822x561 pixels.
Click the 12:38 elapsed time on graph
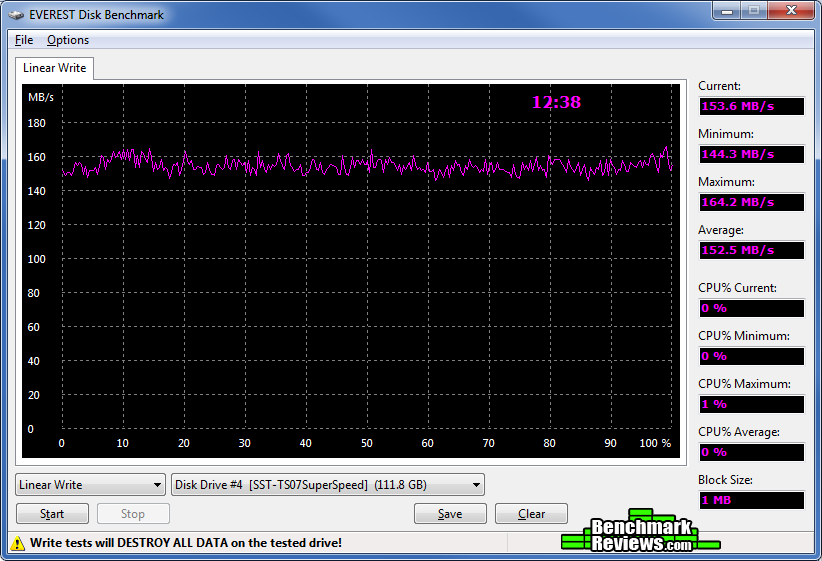[556, 102]
